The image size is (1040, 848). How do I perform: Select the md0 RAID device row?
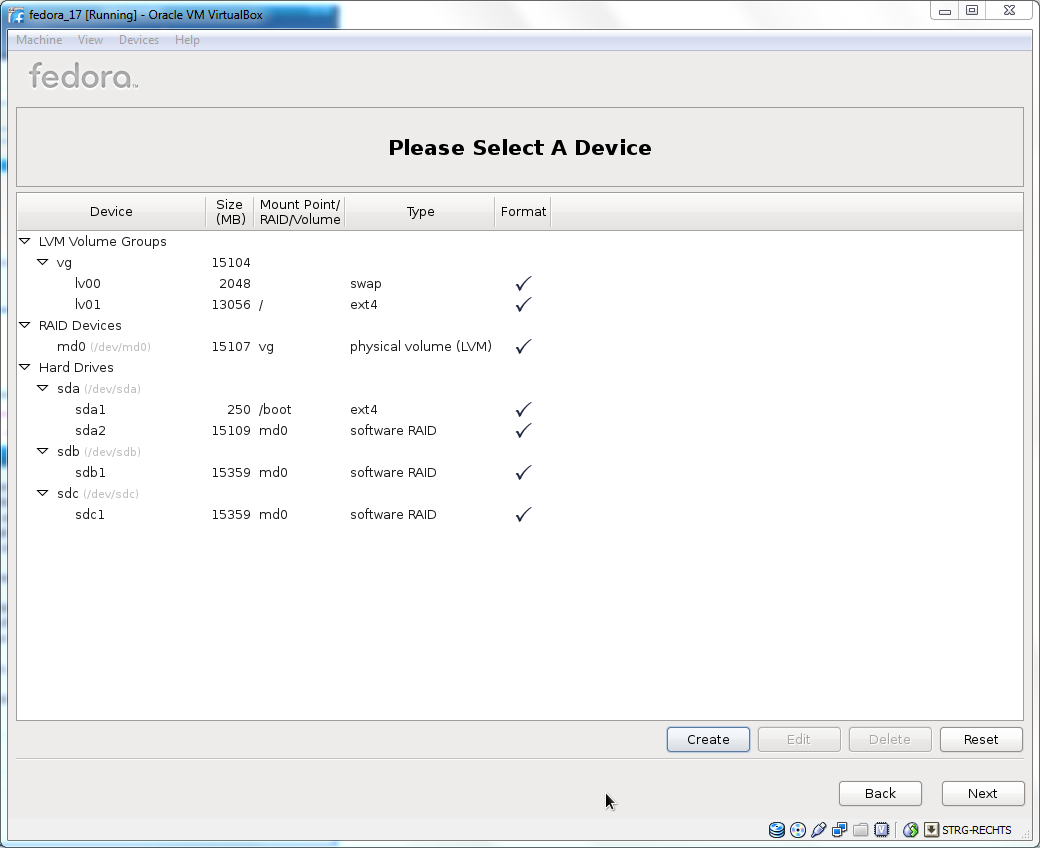click(x=520, y=346)
